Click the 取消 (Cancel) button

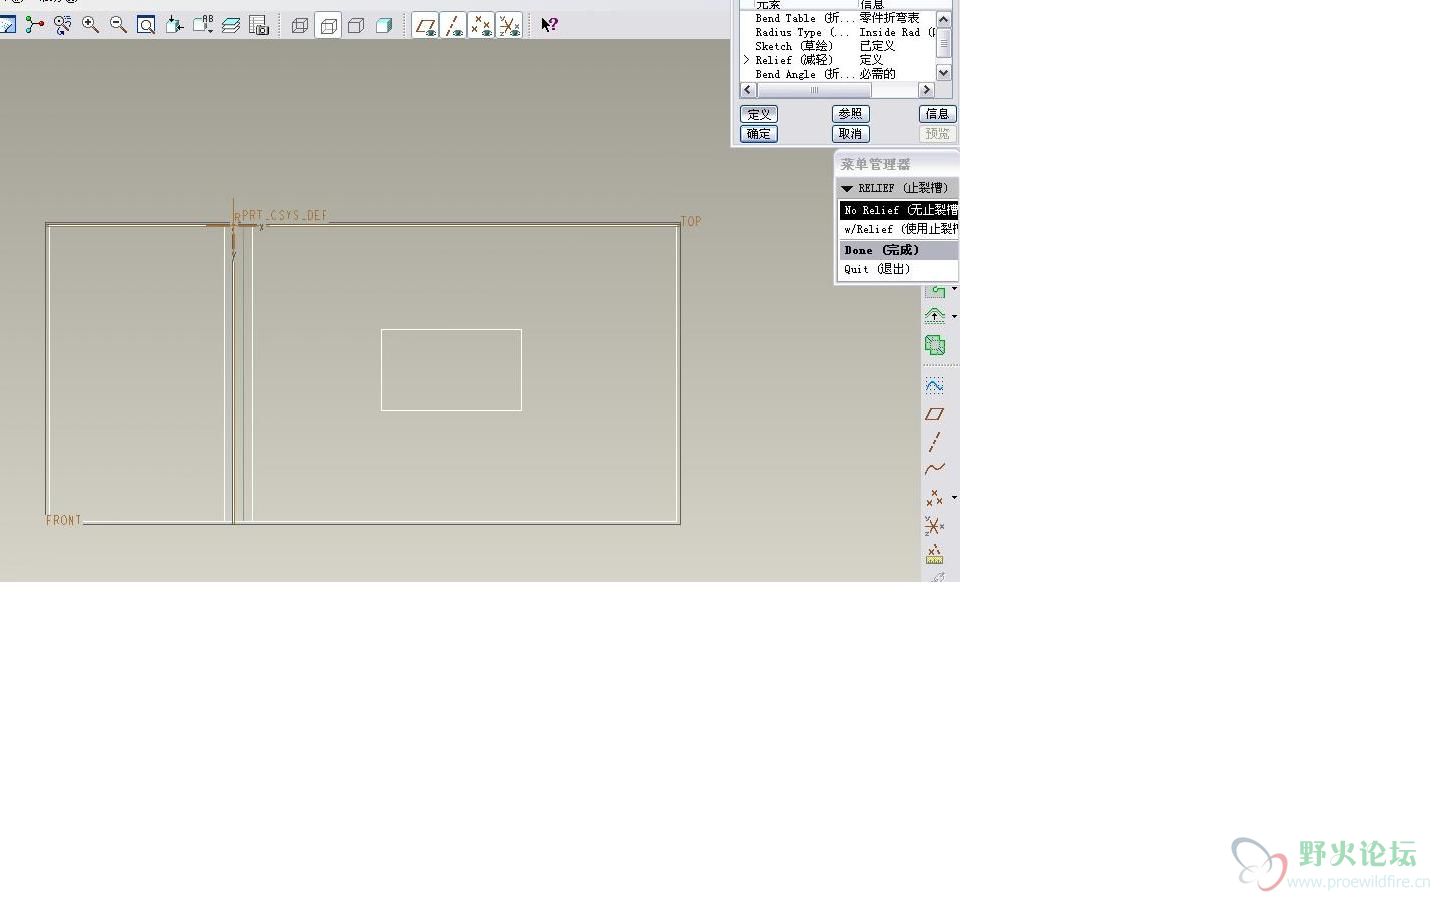pos(851,134)
